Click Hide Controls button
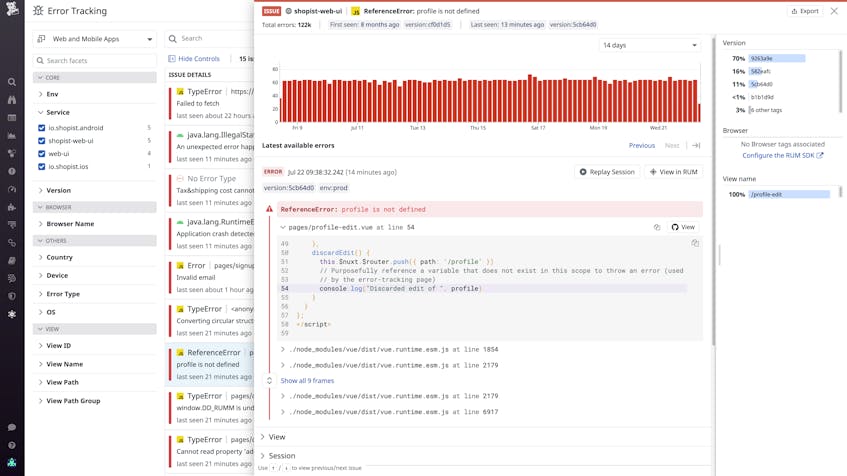 tap(194, 58)
